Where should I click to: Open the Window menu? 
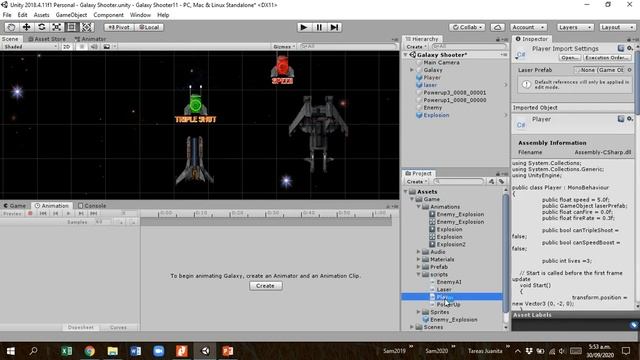(140, 15)
